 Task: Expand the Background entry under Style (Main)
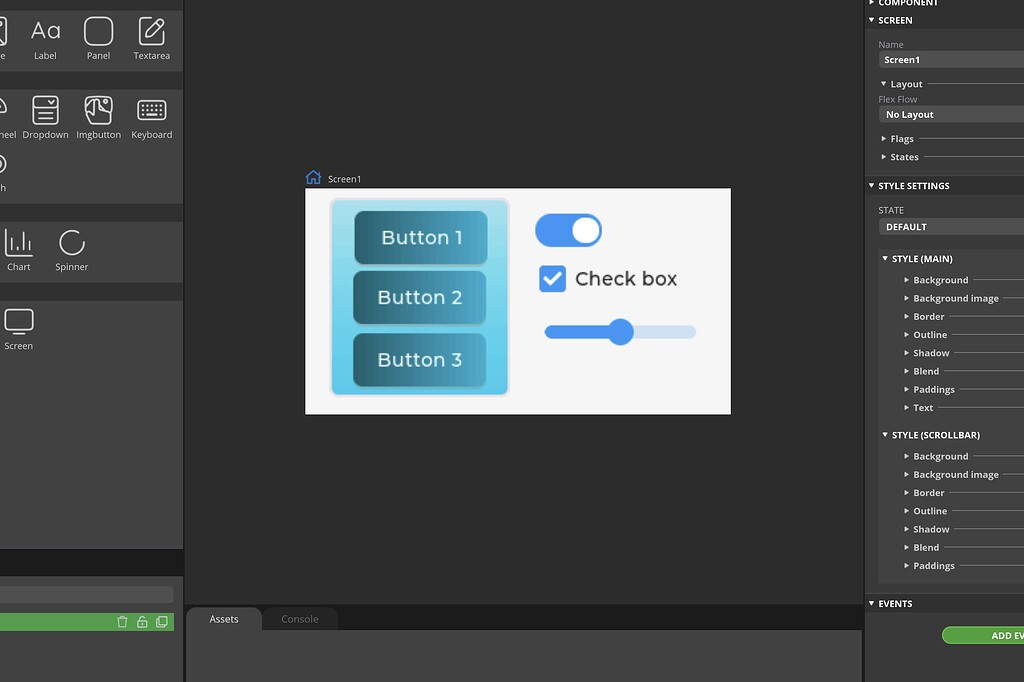coord(940,280)
